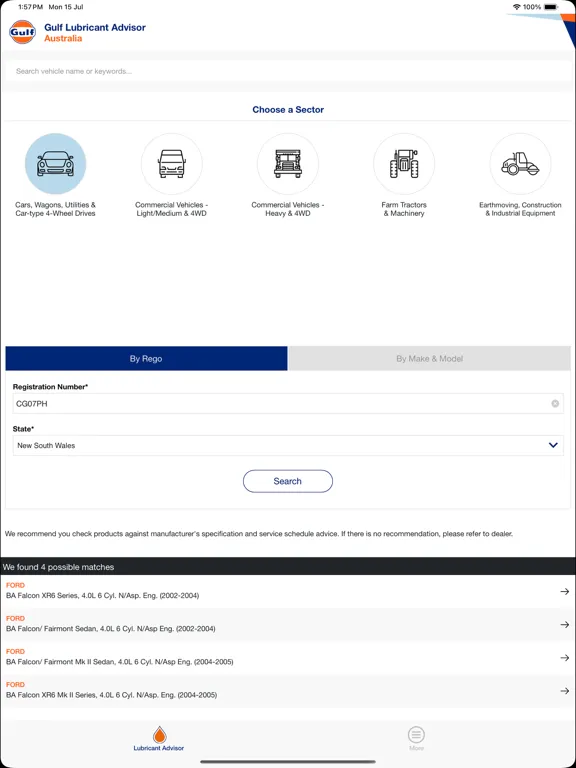This screenshot has height=768, width=576.
Task: Open arrow for Fairmont Mk II Sedan 2004-2005
Action: point(565,658)
